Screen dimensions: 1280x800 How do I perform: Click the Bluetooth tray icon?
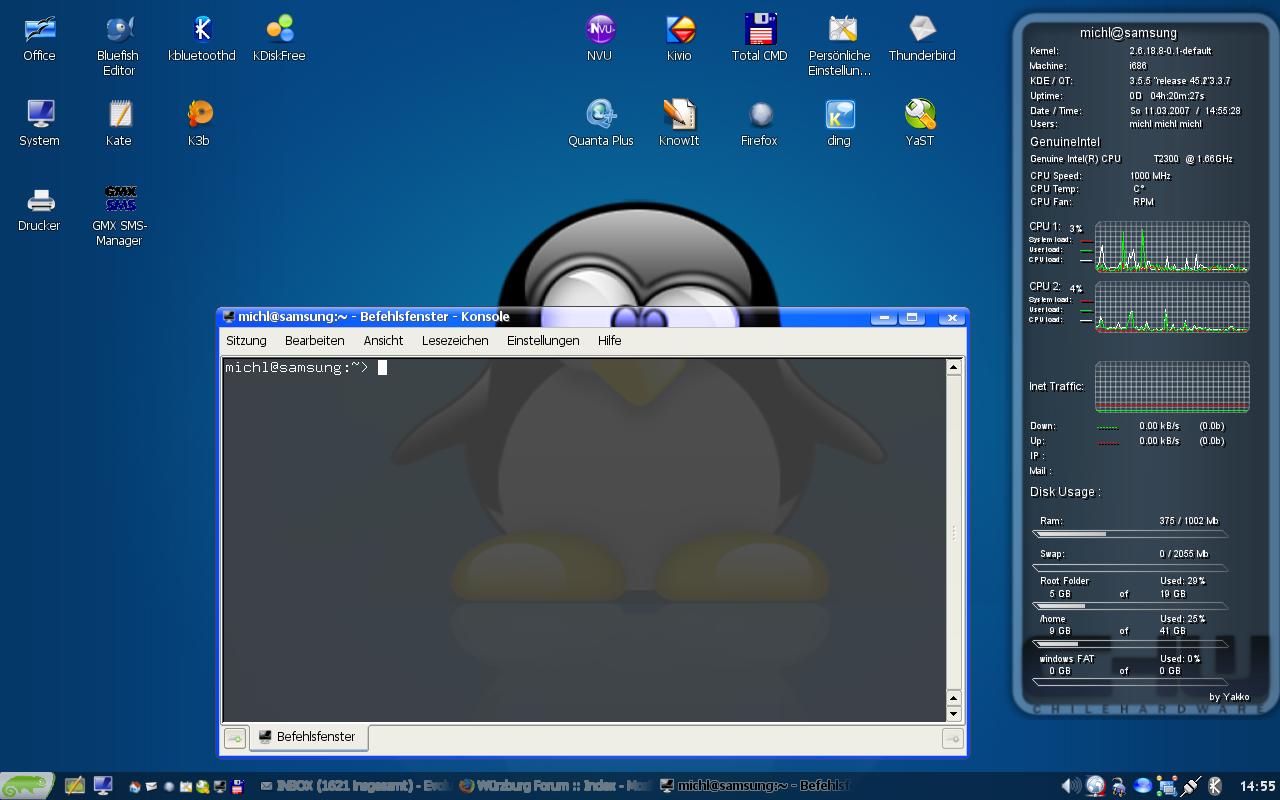coord(1215,786)
